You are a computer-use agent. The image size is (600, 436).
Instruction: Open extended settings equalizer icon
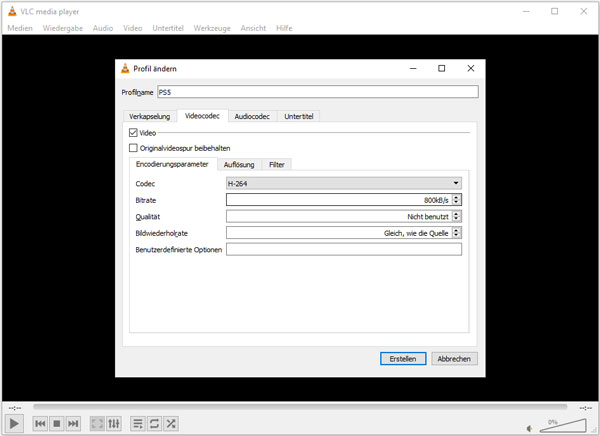[114, 424]
